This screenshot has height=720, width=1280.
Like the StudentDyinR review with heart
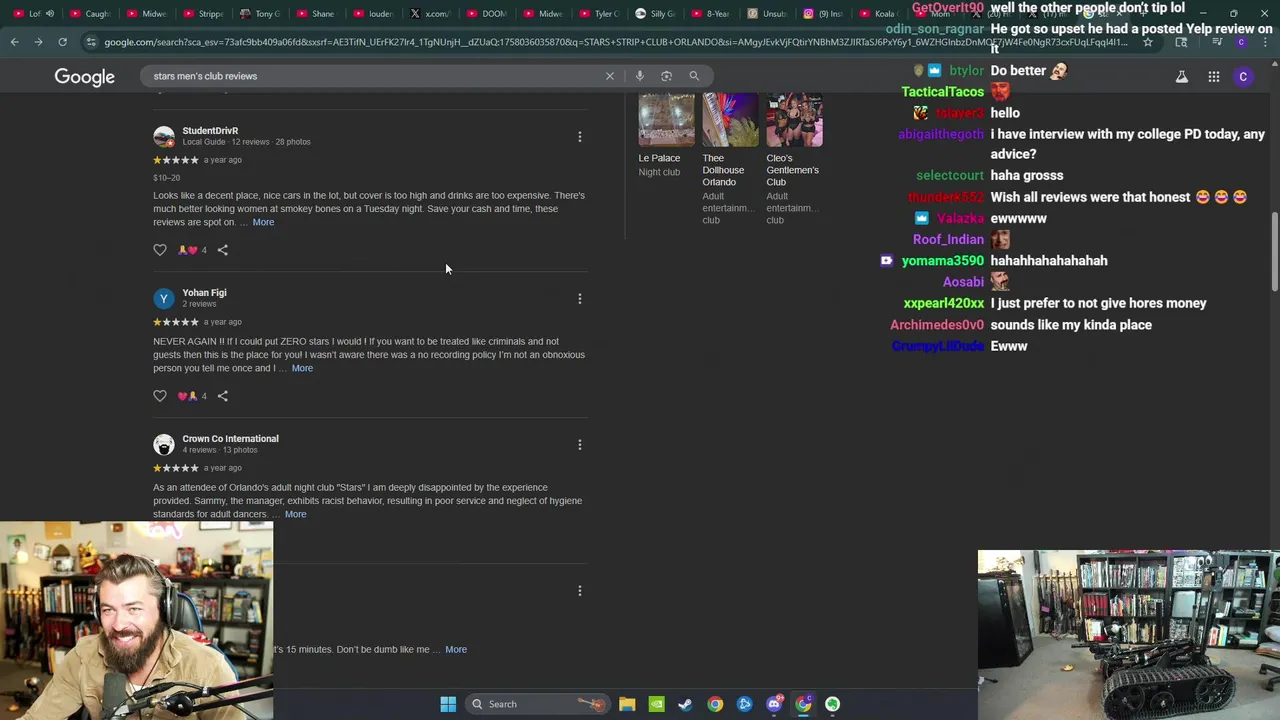(160, 250)
